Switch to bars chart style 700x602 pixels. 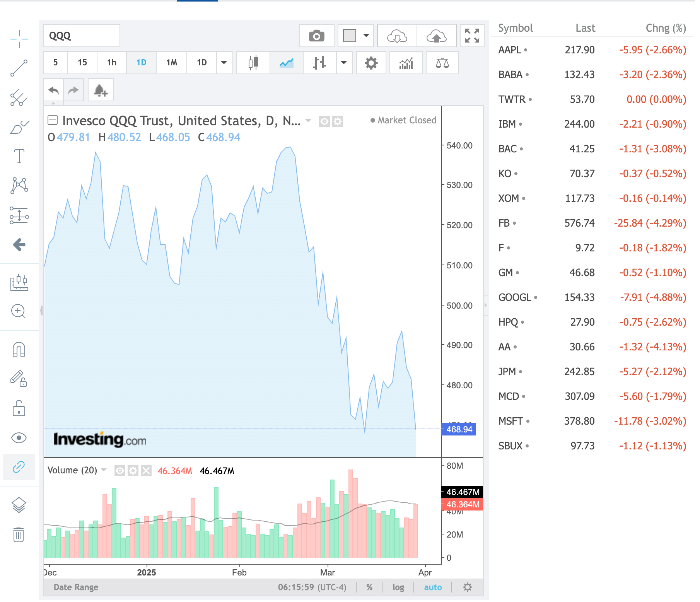coord(319,63)
